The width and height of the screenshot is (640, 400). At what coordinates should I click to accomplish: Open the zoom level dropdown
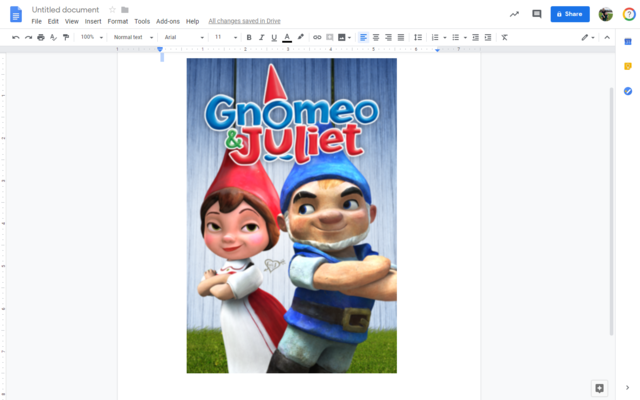(x=91, y=37)
